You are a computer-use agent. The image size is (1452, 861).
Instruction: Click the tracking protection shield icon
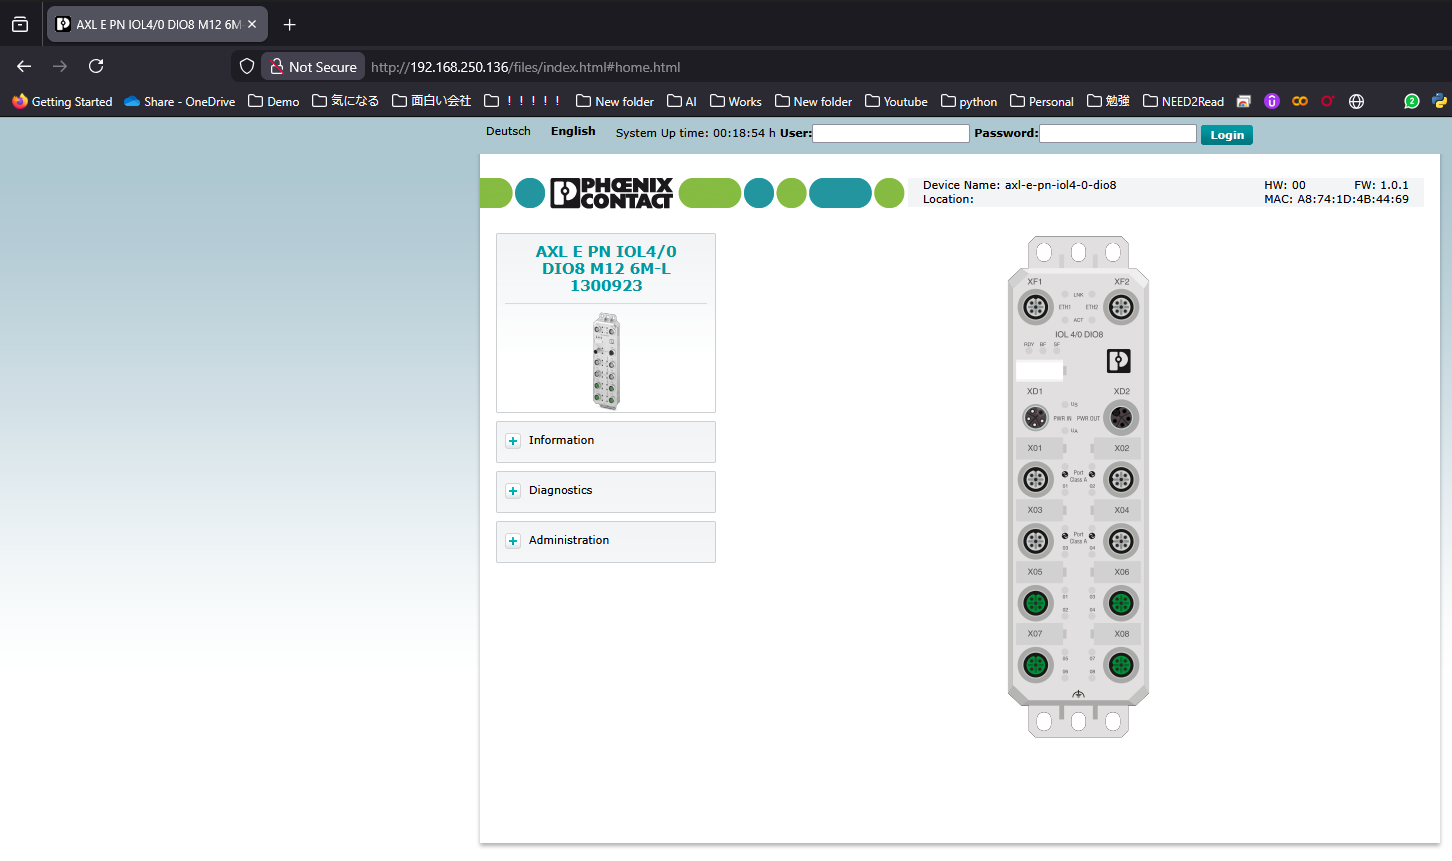tap(247, 67)
